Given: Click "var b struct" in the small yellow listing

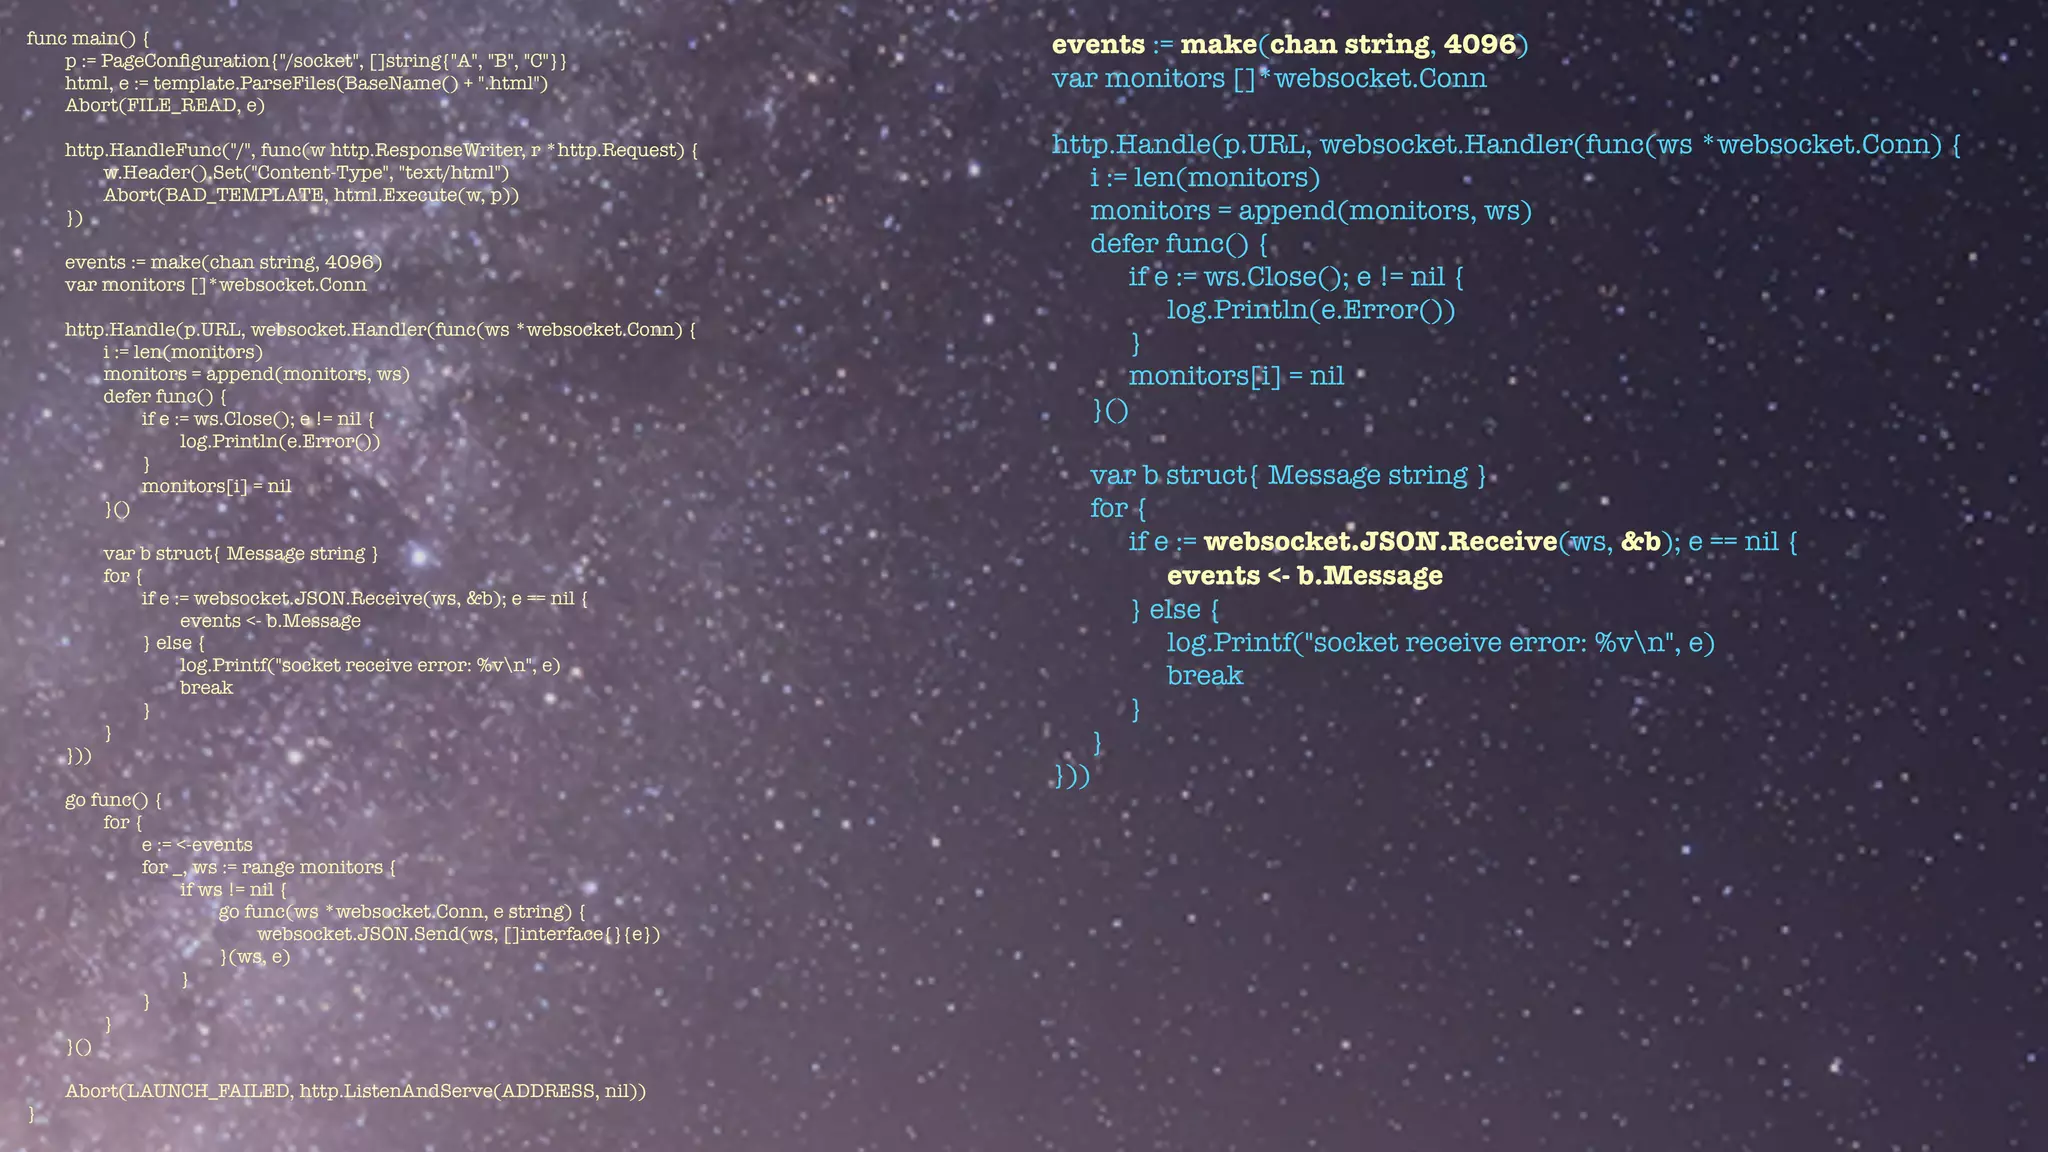Looking at the screenshot, I should (x=241, y=553).
